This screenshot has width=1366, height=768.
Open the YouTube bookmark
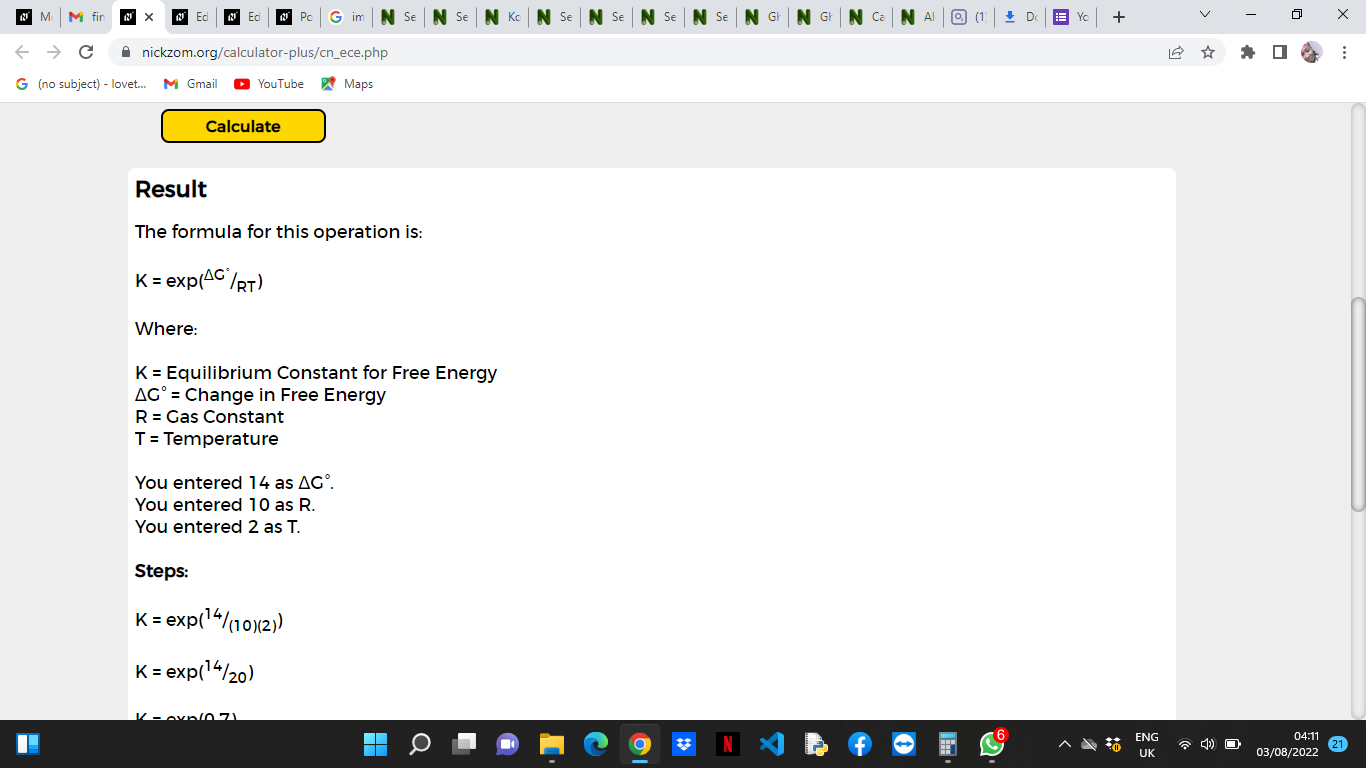[x=269, y=84]
